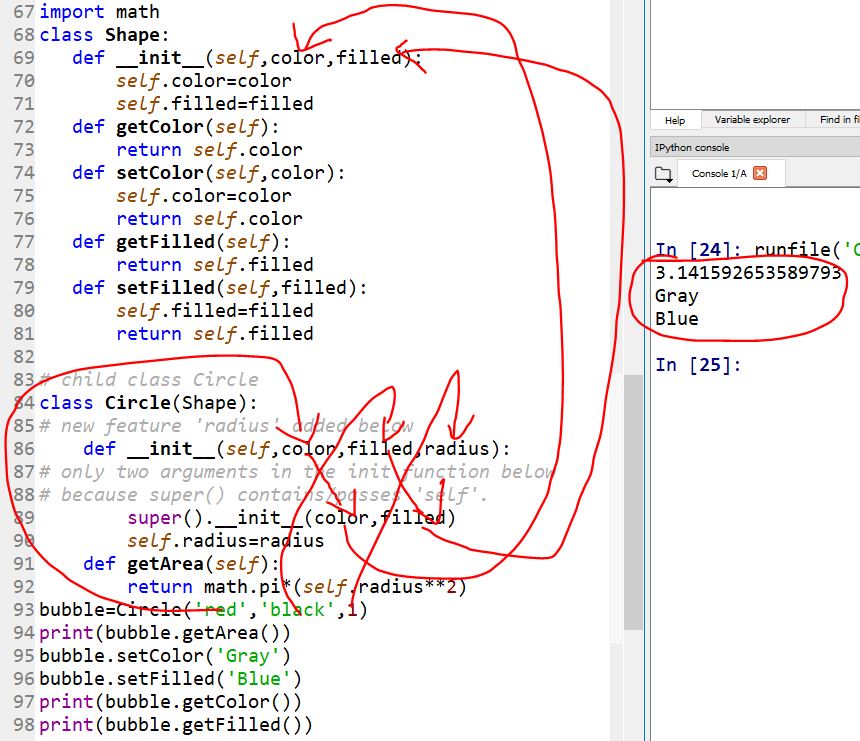Image resolution: width=860 pixels, height=741 pixels.
Task: Close the Console 1/A tab
Action: [x=760, y=173]
